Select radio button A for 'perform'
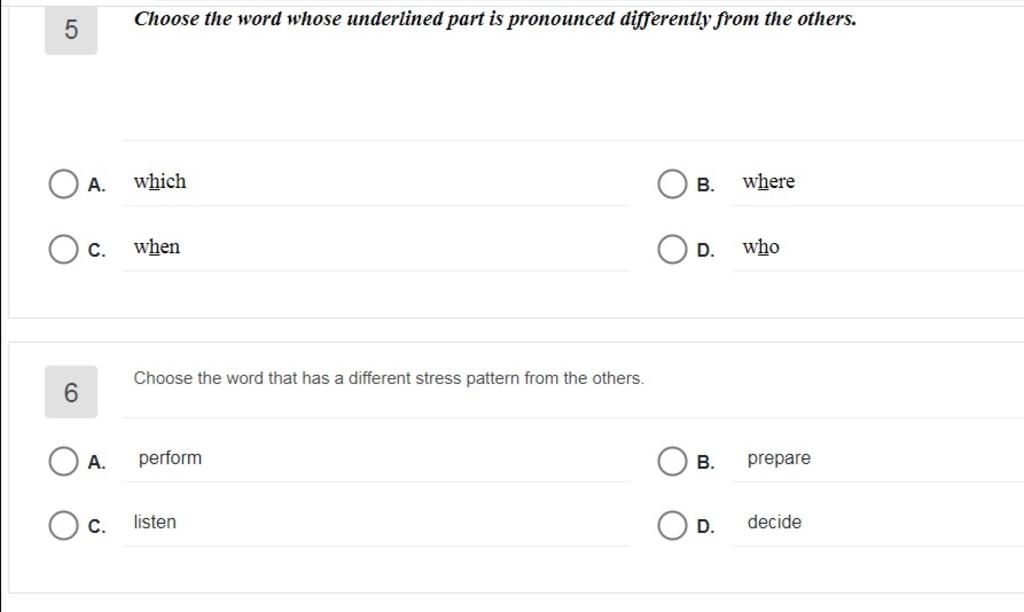1024x612 pixels. [x=63, y=461]
